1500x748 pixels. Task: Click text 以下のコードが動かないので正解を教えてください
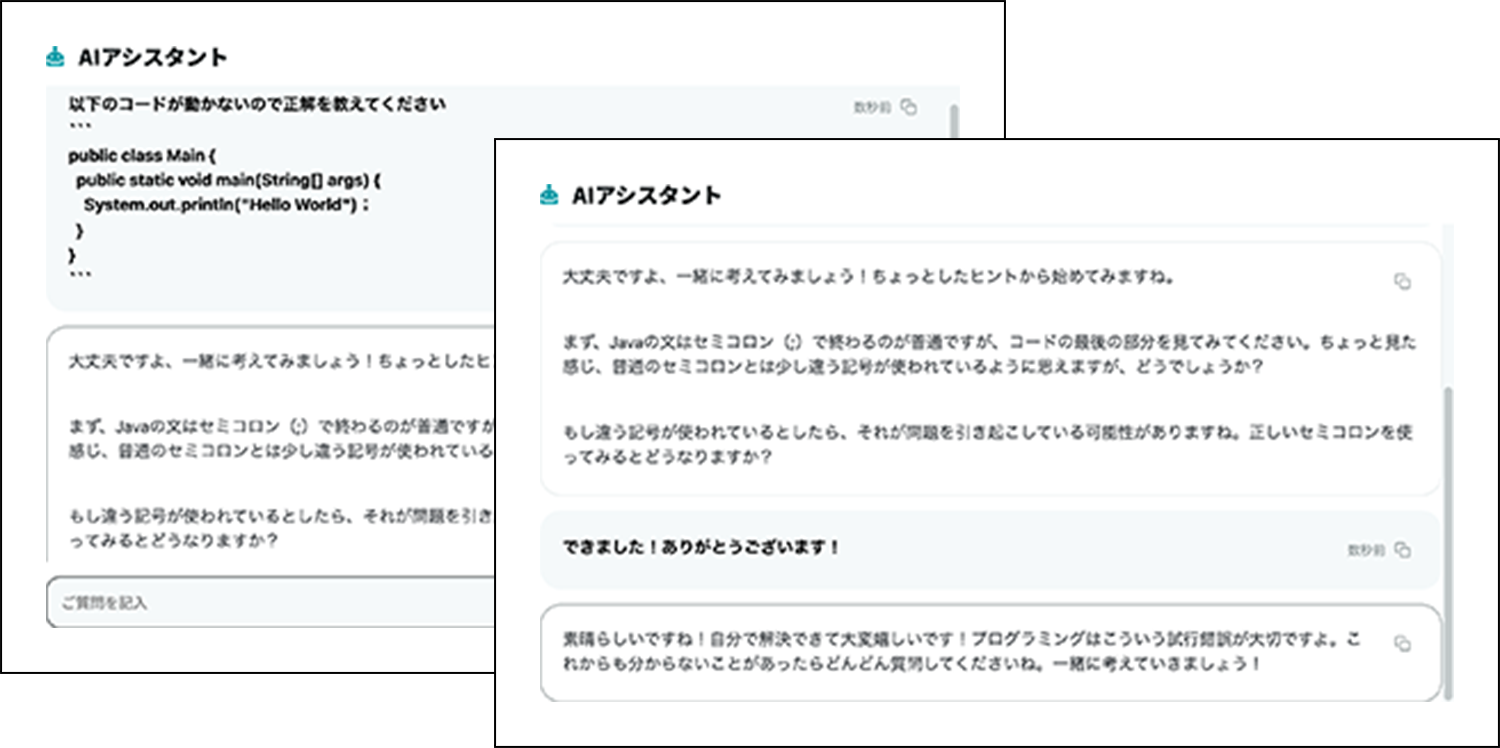257,104
